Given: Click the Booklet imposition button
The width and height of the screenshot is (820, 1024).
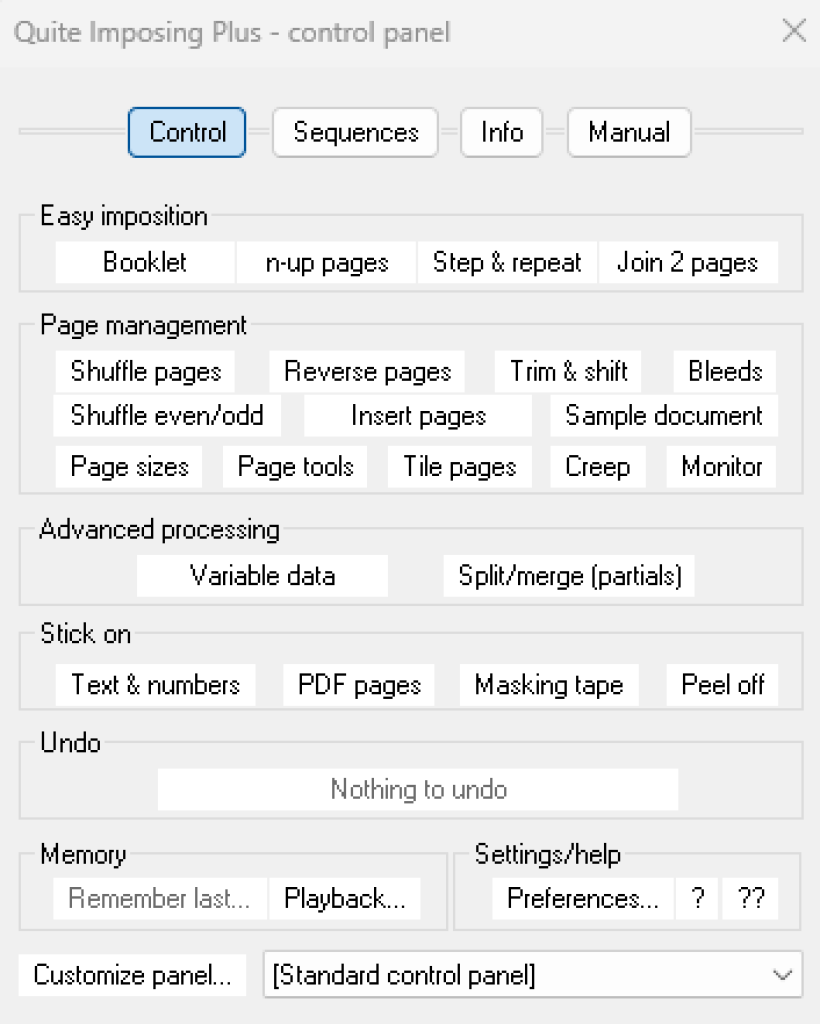Looking at the screenshot, I should [145, 263].
